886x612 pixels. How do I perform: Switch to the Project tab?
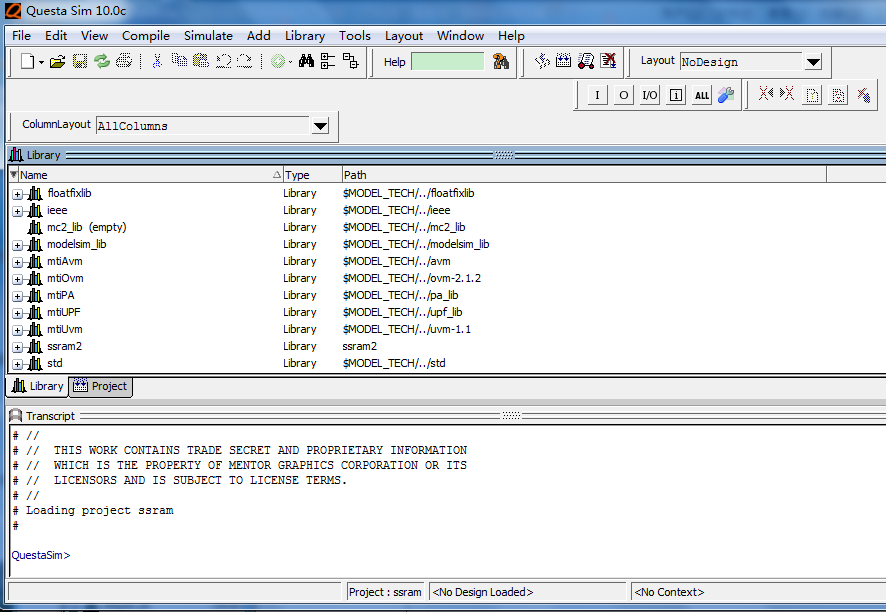point(101,386)
